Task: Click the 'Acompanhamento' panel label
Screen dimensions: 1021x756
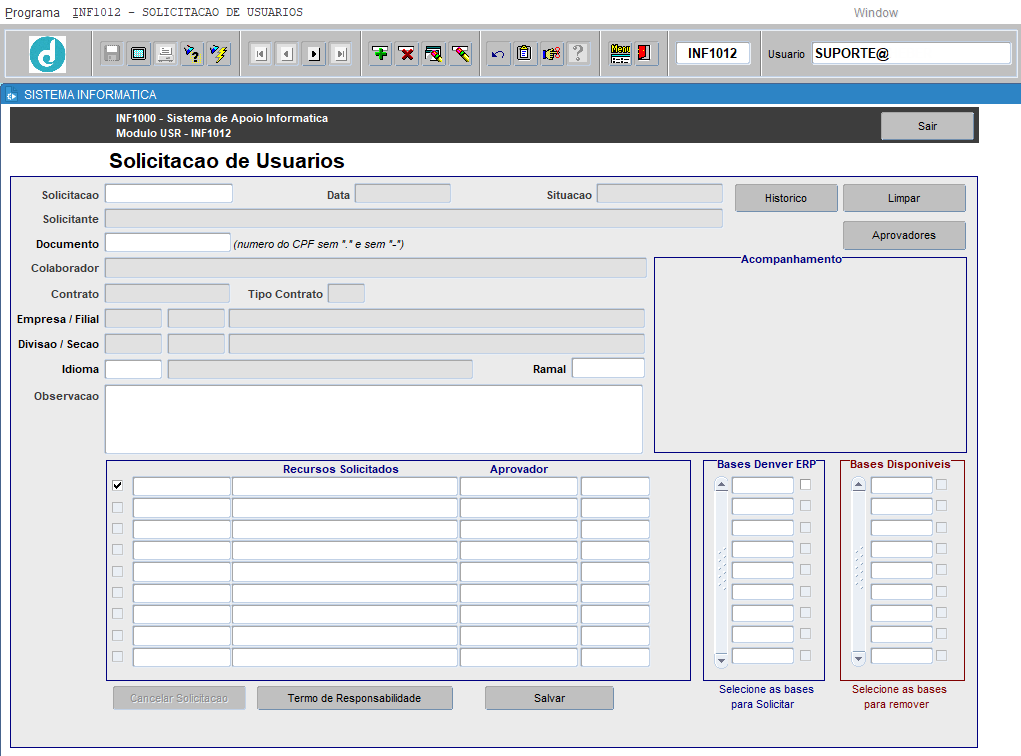Action: coord(791,259)
